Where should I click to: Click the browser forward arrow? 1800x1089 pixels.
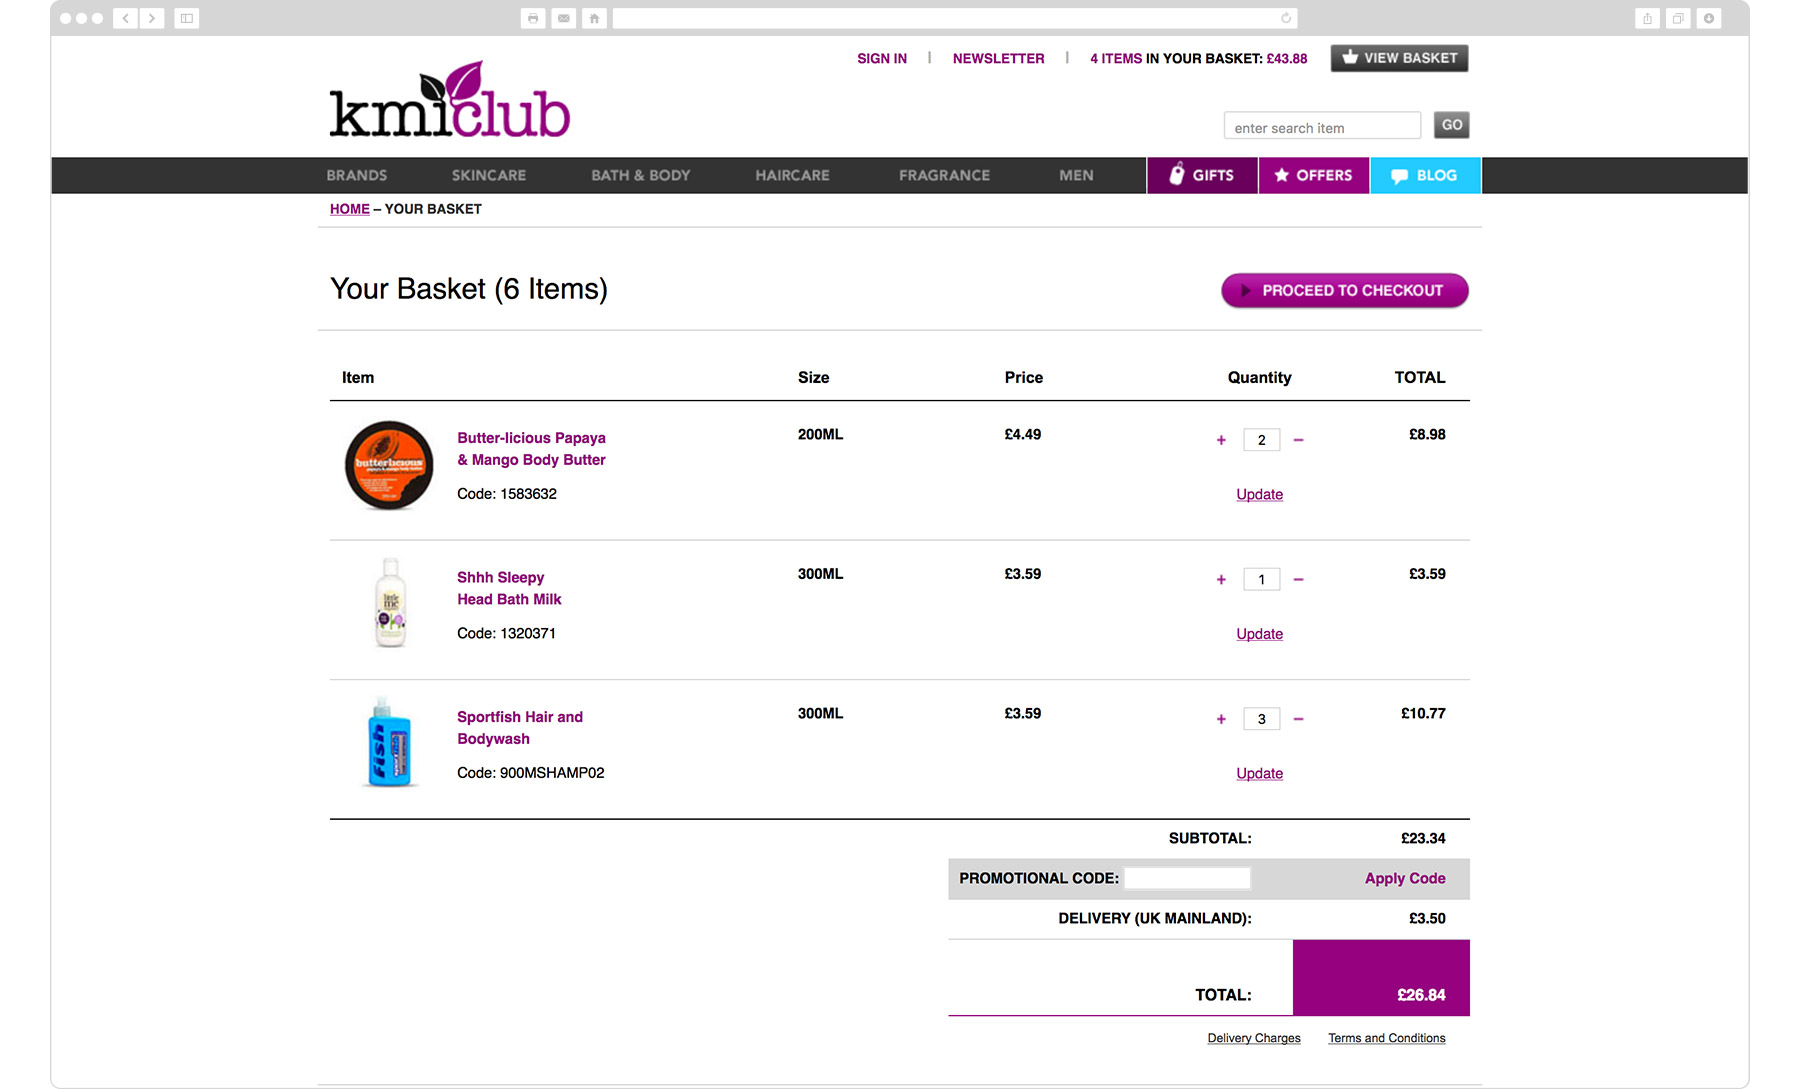152,18
